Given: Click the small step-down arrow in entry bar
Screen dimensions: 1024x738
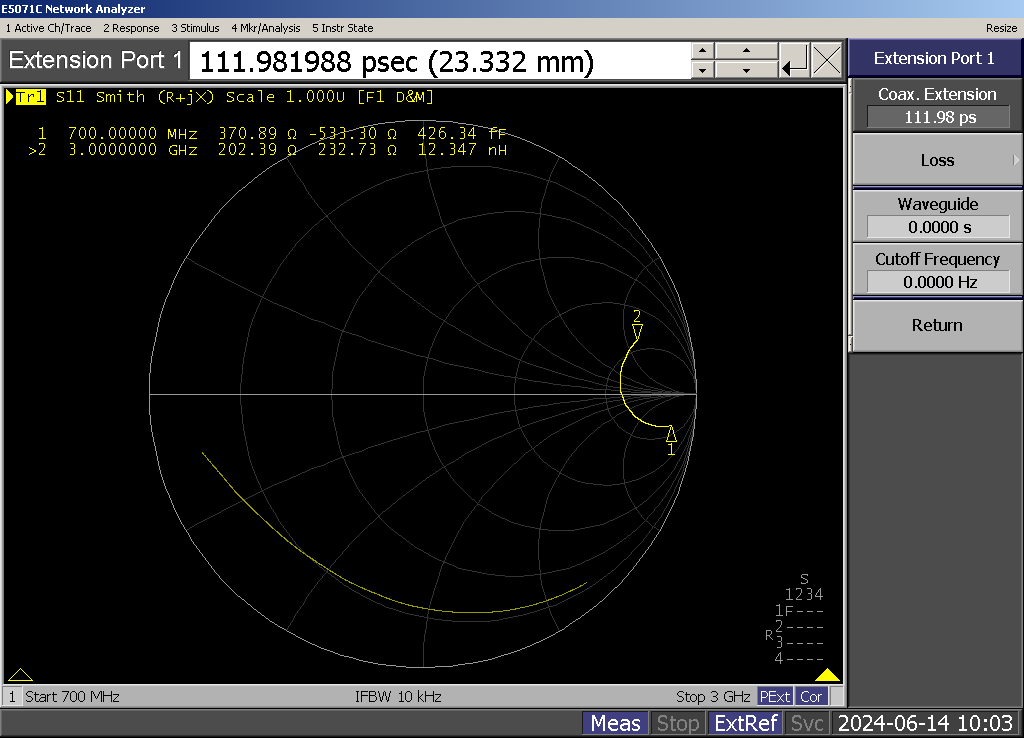Looking at the screenshot, I should (703, 71).
